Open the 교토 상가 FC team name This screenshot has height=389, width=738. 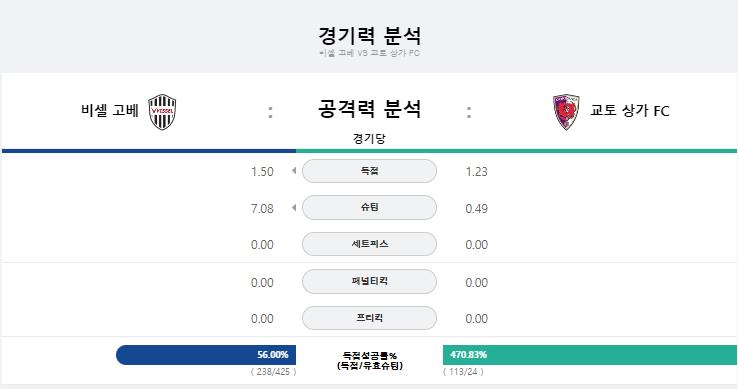coord(630,111)
